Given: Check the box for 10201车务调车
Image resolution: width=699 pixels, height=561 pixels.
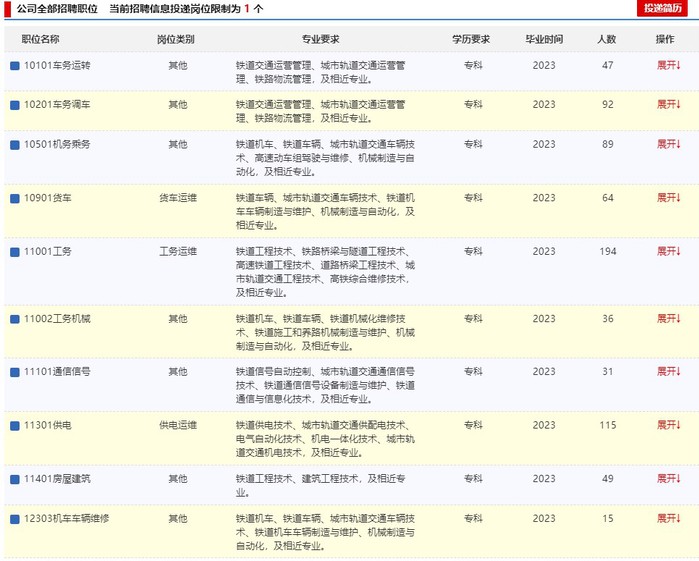Looking at the screenshot, I should (x=15, y=105).
